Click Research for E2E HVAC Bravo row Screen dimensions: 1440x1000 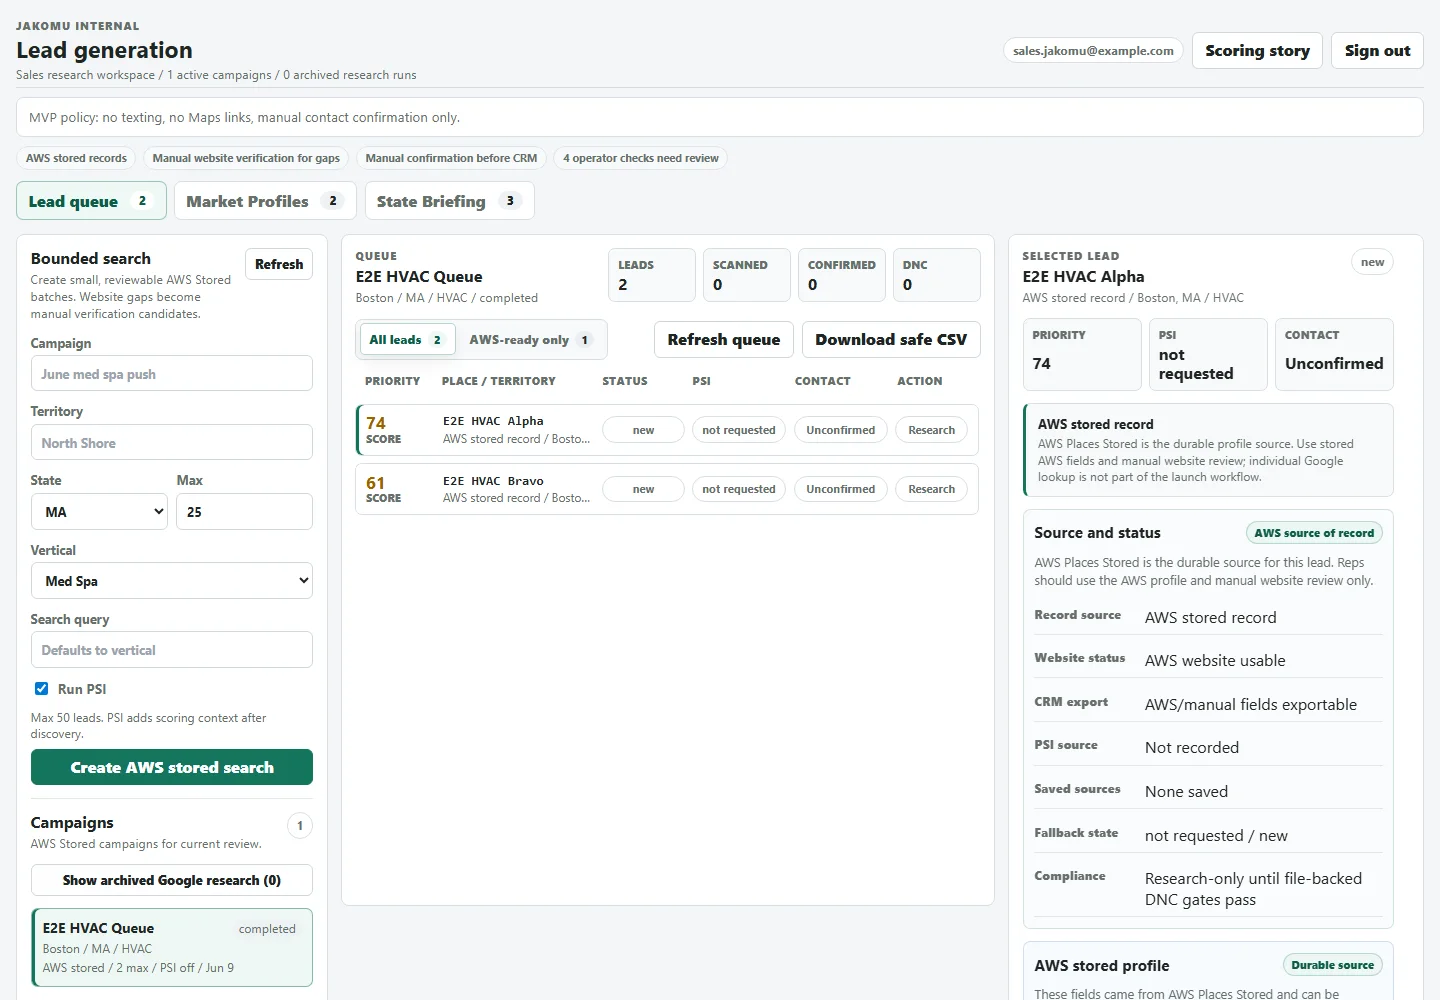(931, 489)
